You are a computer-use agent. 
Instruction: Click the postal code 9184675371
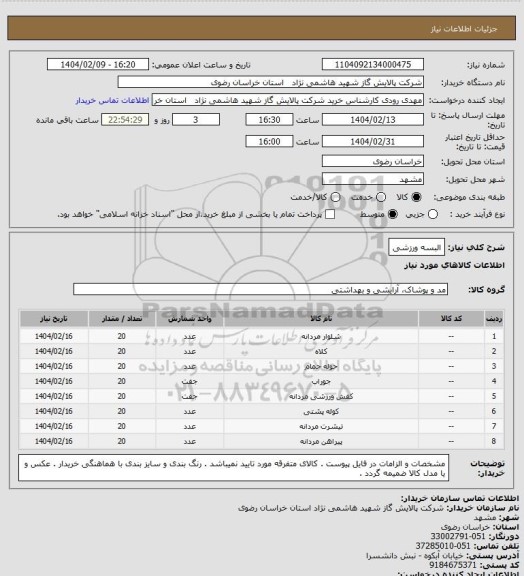point(453,564)
